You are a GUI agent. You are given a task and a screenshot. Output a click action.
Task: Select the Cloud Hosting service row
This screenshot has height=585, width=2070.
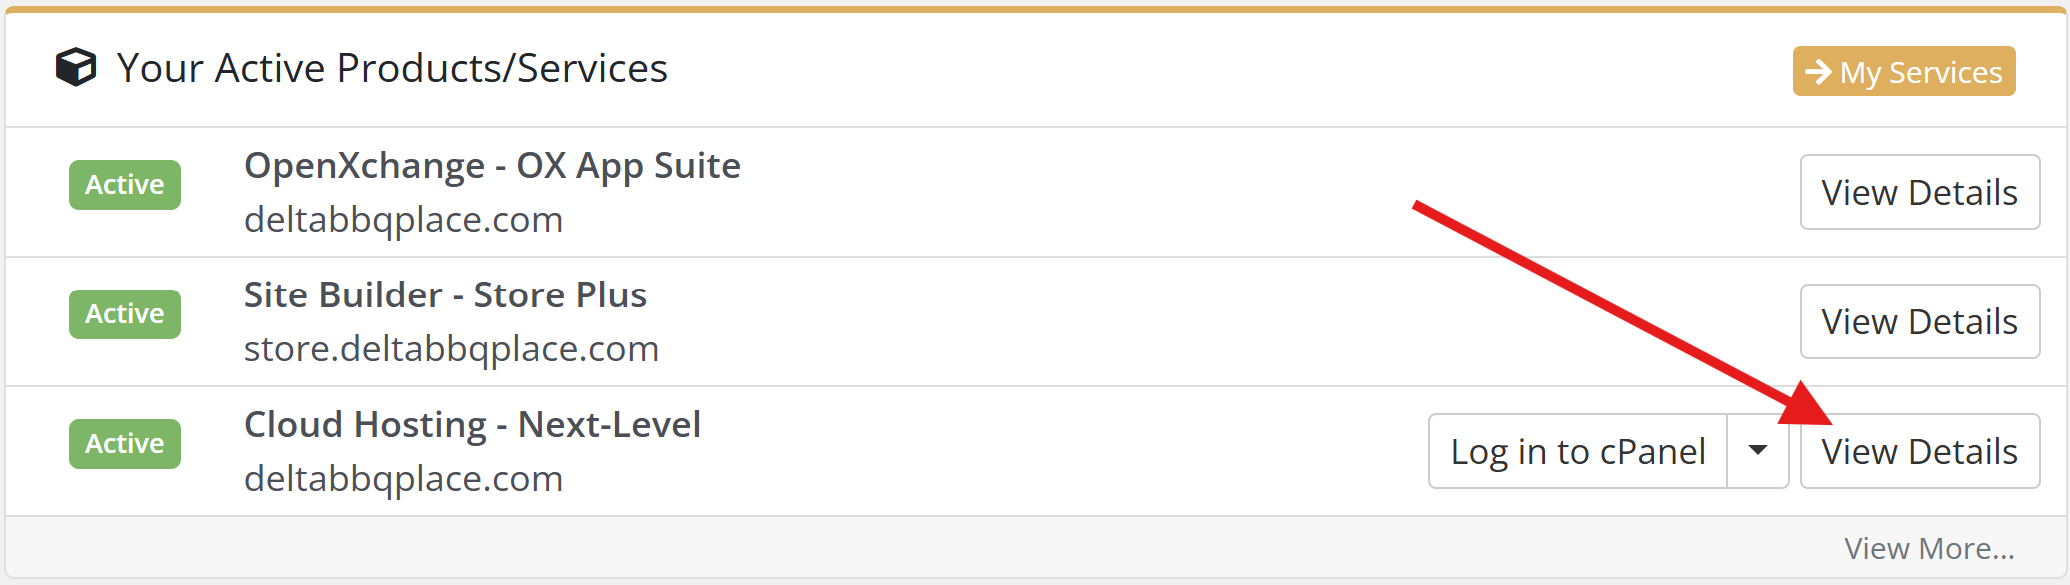coord(1000,452)
